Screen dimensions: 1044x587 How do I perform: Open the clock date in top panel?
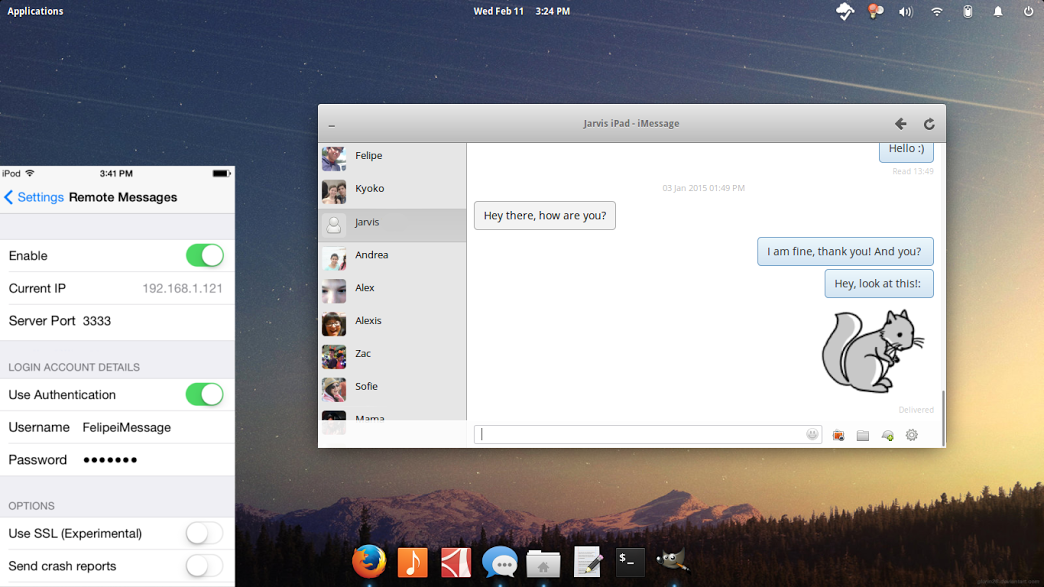(521, 11)
